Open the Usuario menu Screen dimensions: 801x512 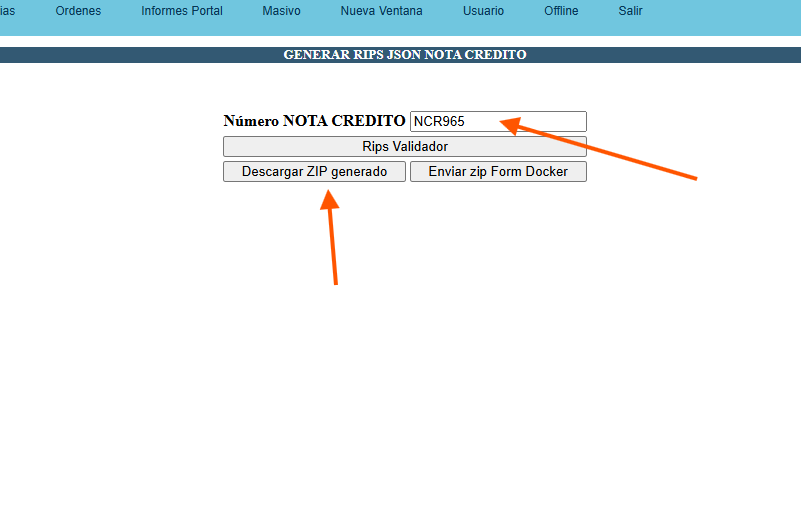[483, 11]
